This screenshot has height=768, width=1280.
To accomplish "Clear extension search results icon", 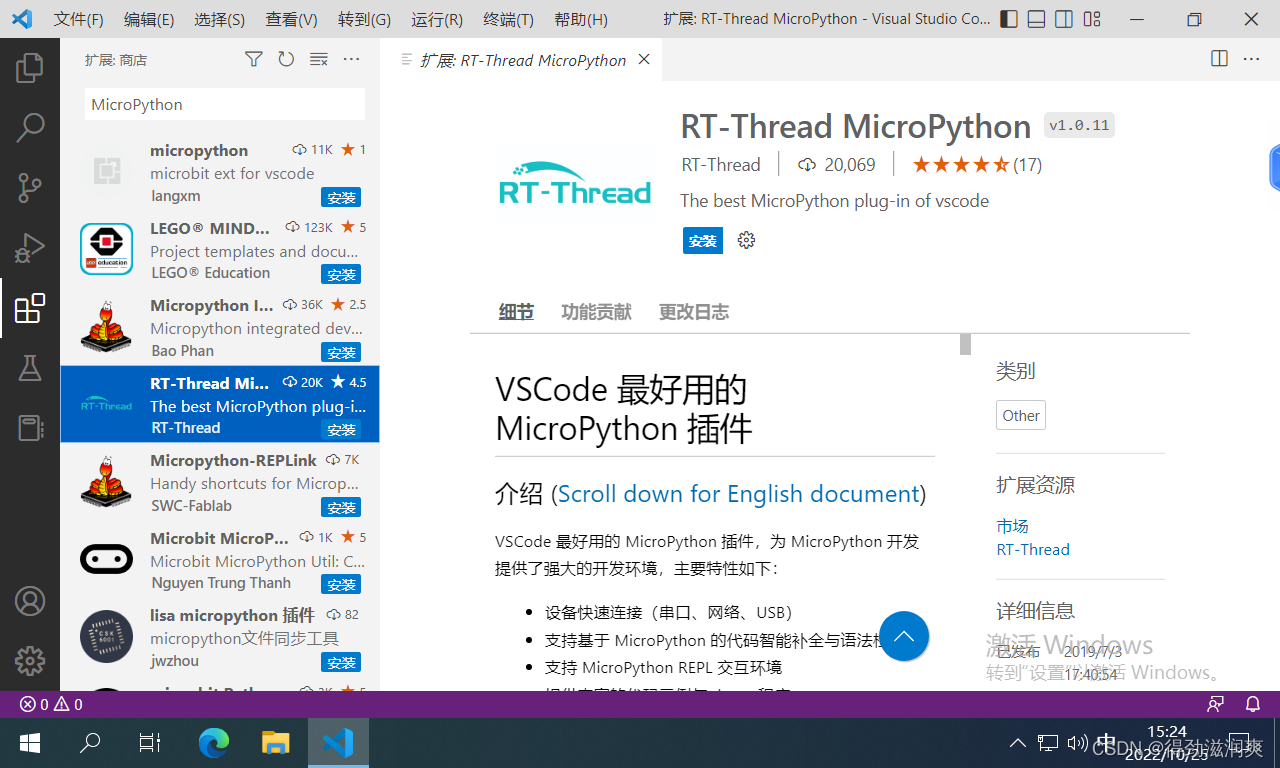I will (319, 60).
